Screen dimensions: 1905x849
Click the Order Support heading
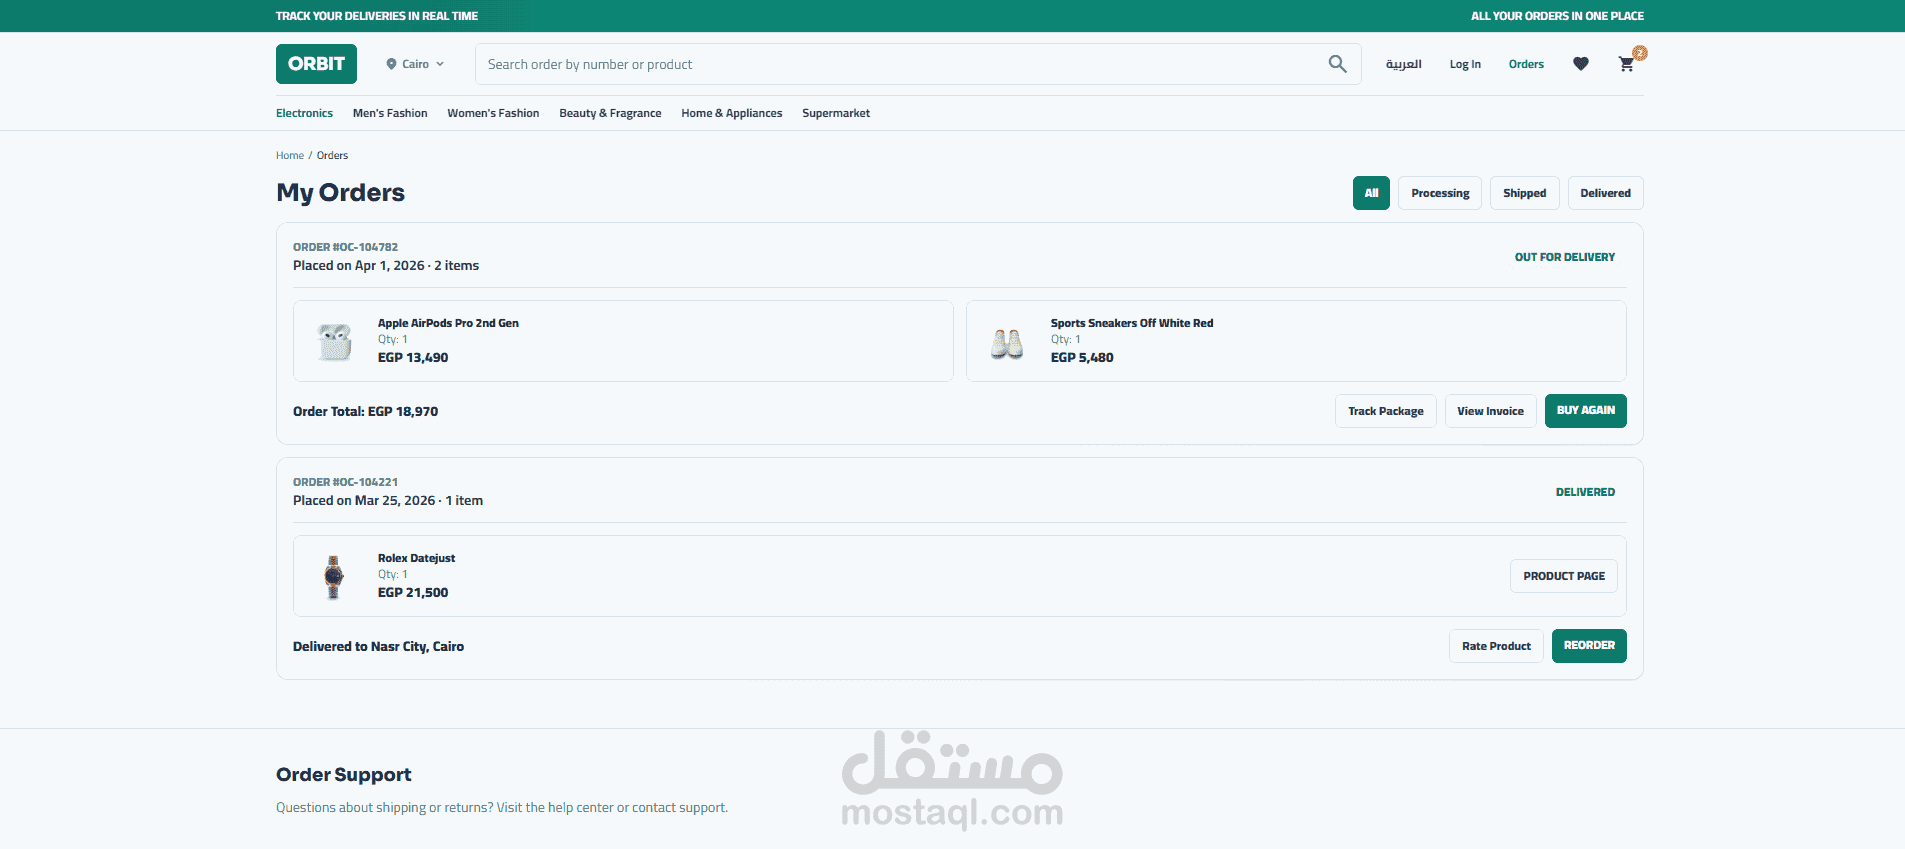click(343, 775)
